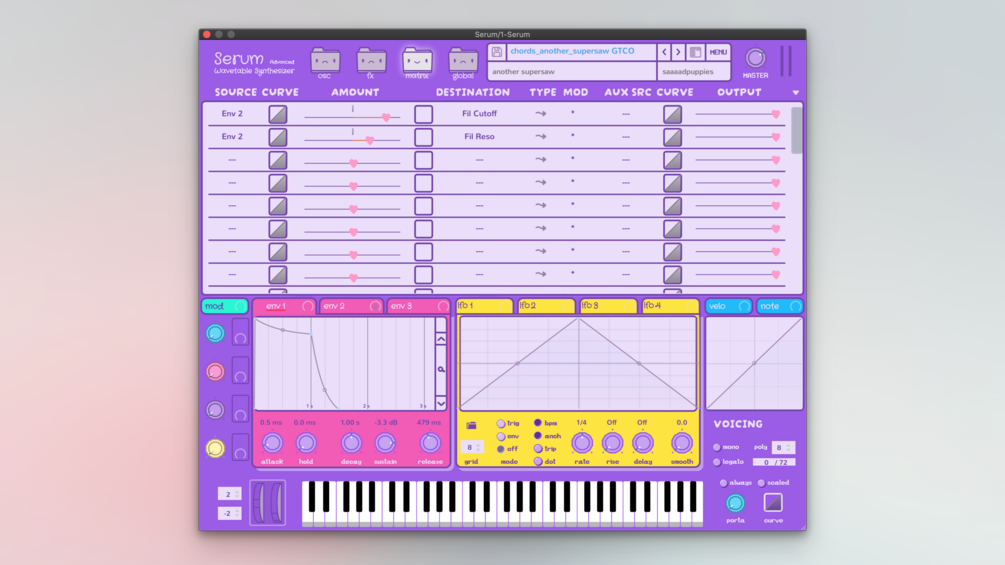Open the source curve icon in the Fil Cutoff row
The width and height of the screenshot is (1005, 565).
278,114
